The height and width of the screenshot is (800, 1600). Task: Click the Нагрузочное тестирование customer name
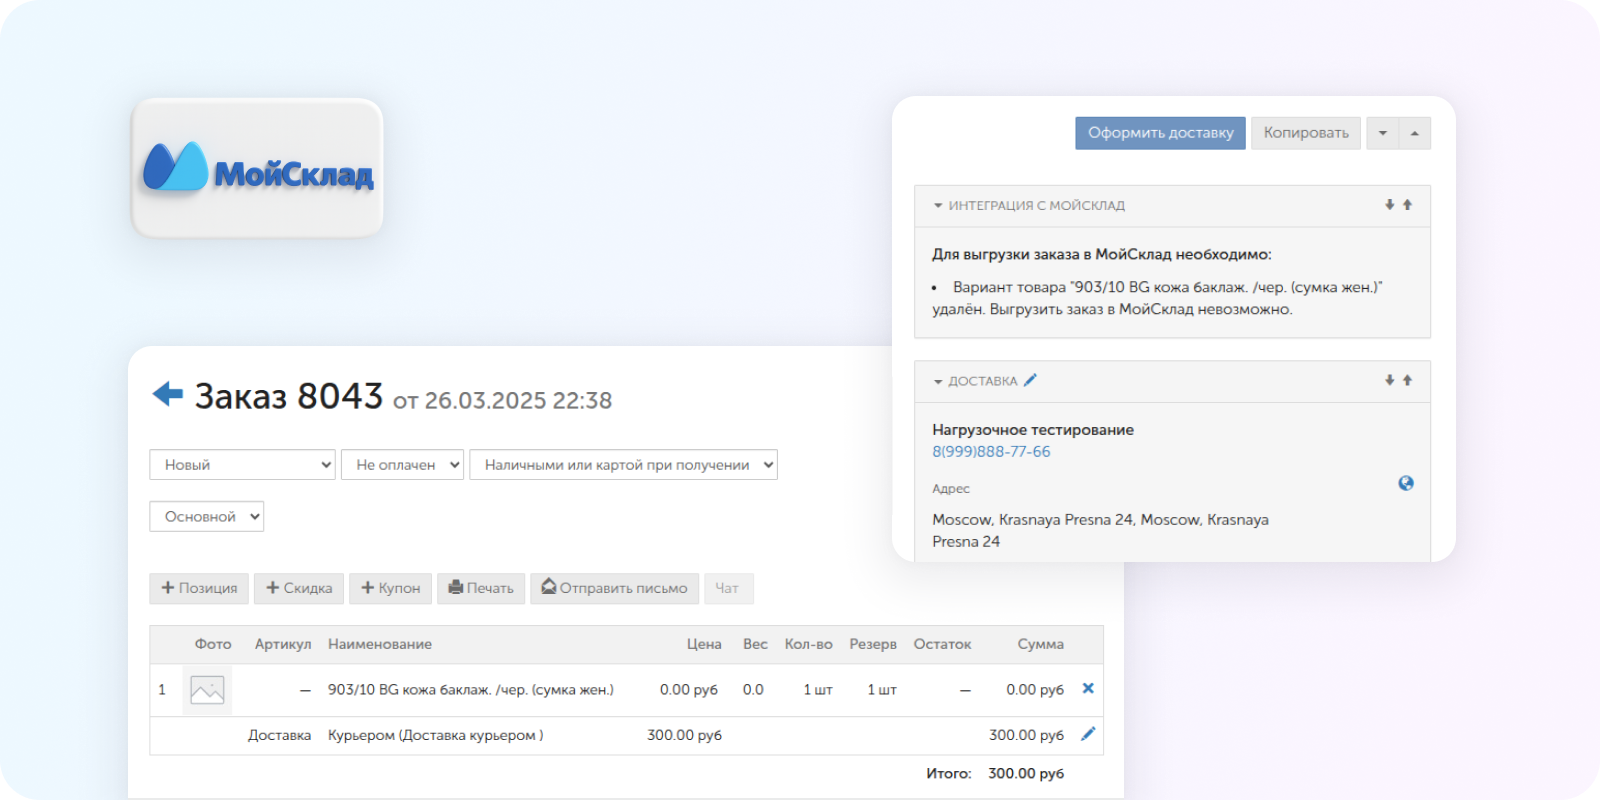[x=1033, y=430]
